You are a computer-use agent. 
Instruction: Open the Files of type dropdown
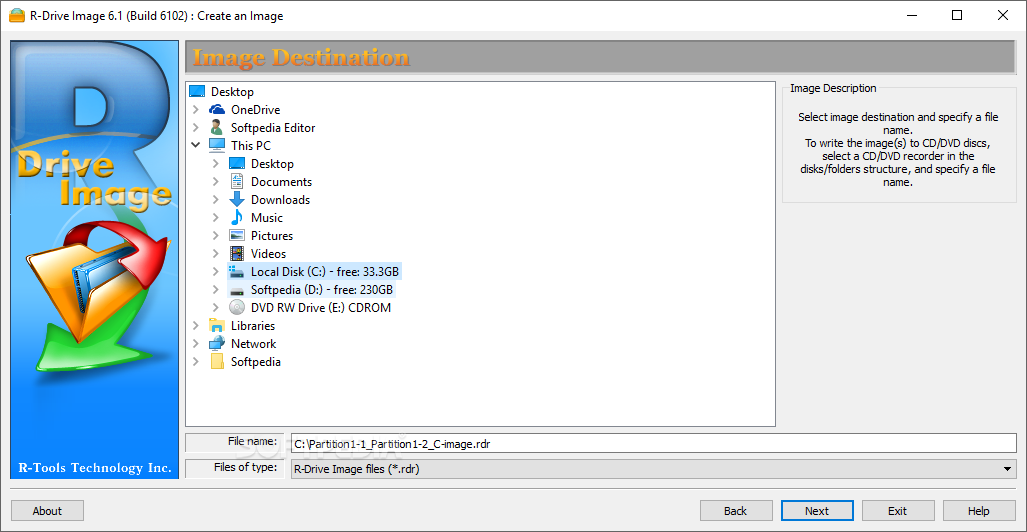point(1007,468)
